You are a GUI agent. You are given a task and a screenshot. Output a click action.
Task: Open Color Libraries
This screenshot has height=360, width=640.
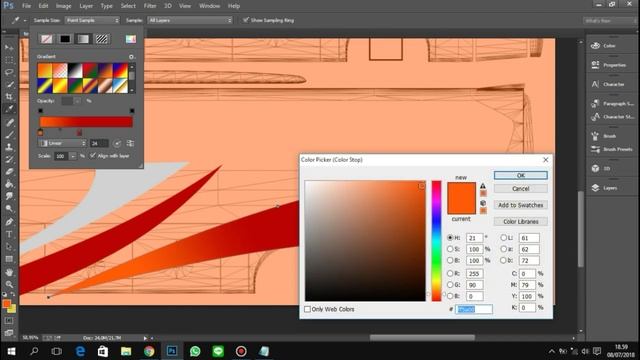click(520, 221)
